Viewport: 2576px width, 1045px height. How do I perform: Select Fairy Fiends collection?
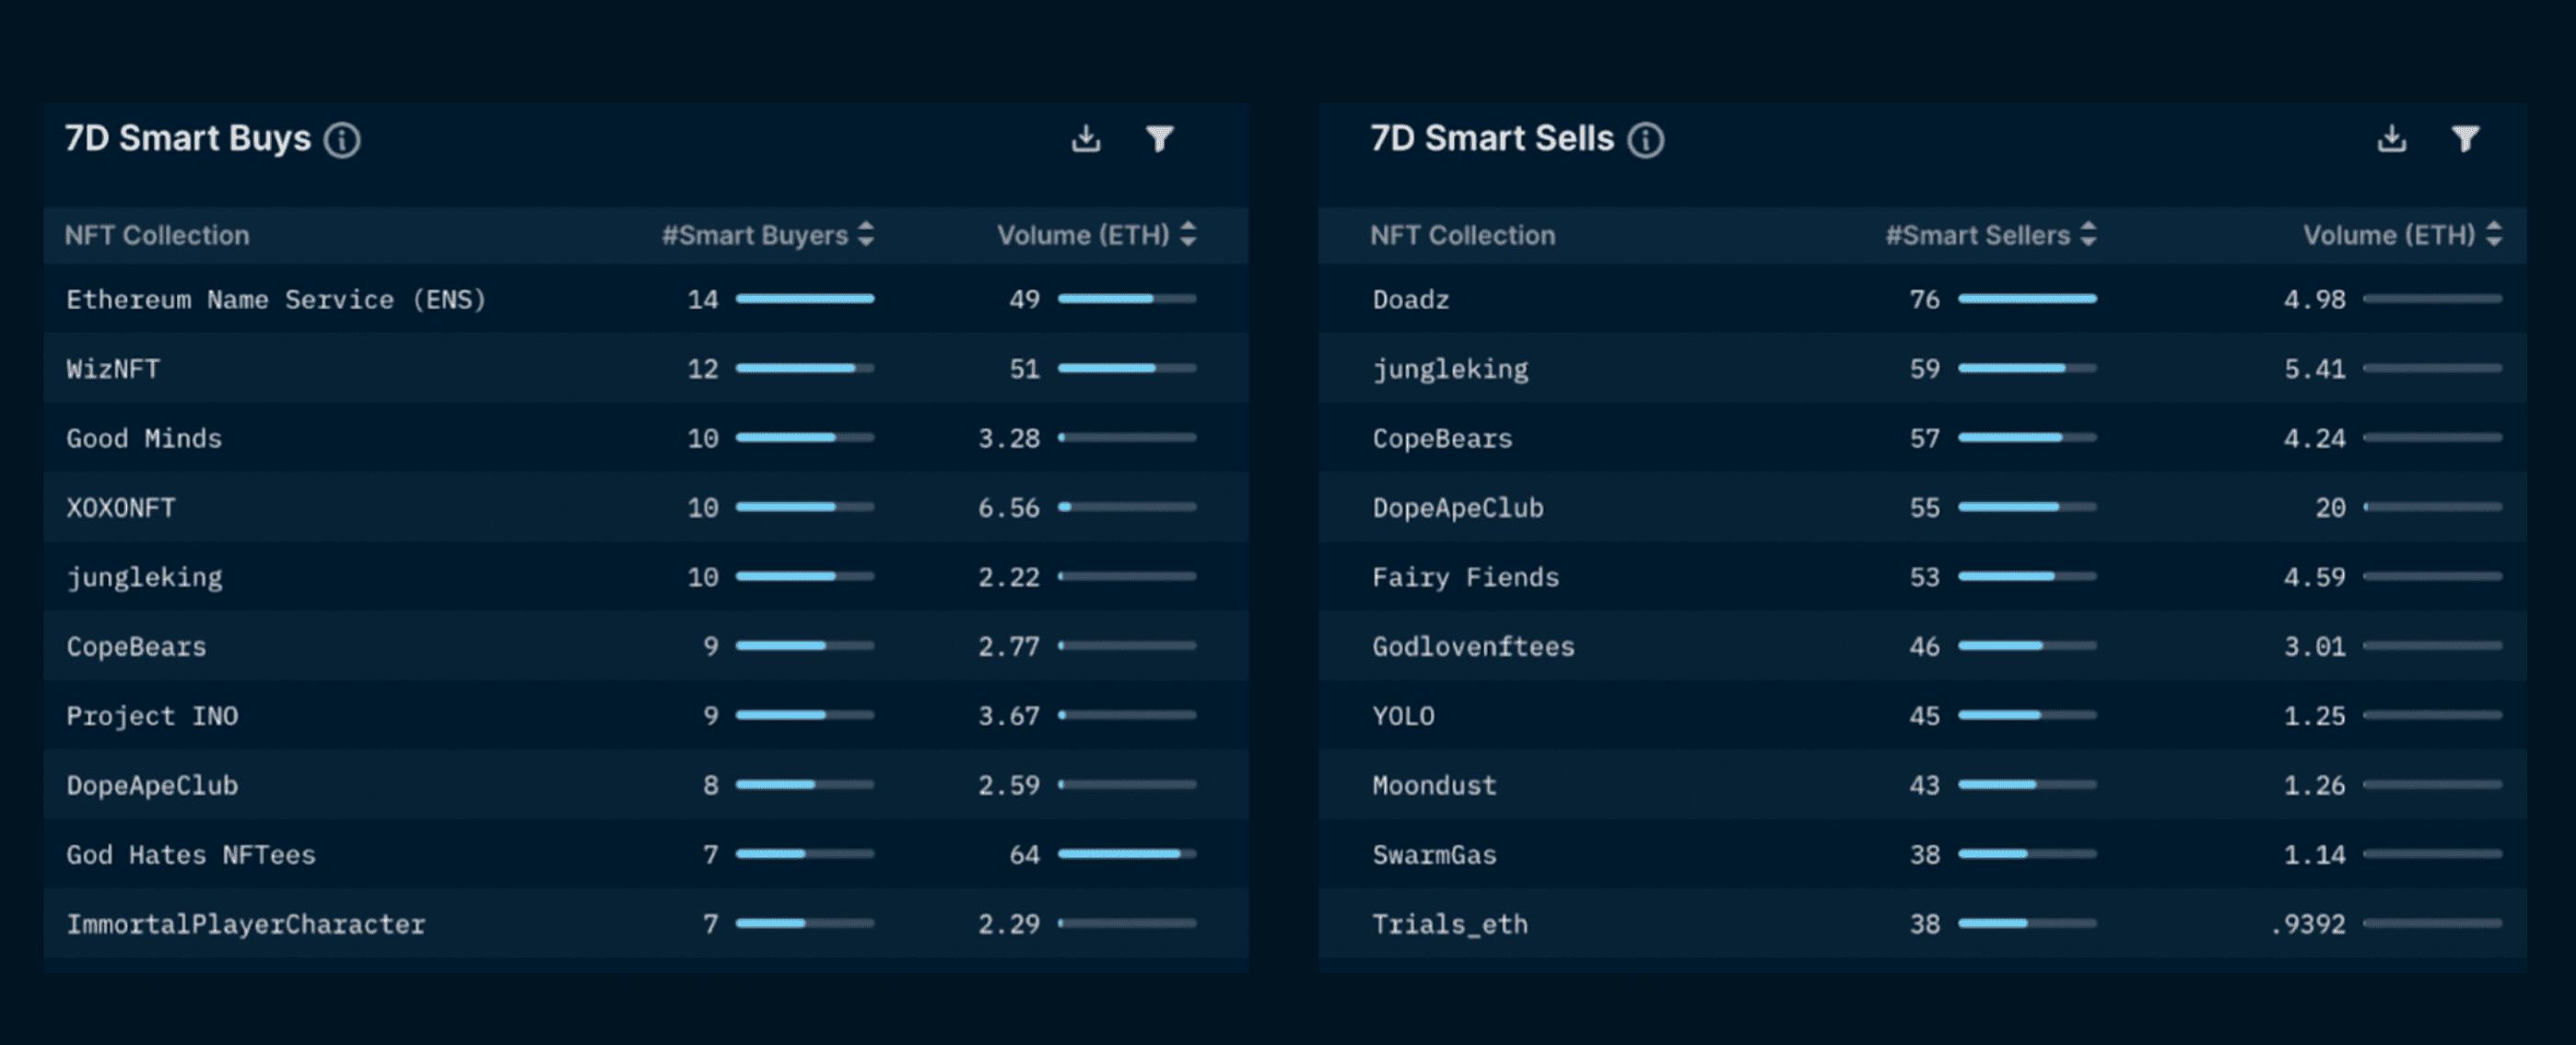pos(1466,577)
